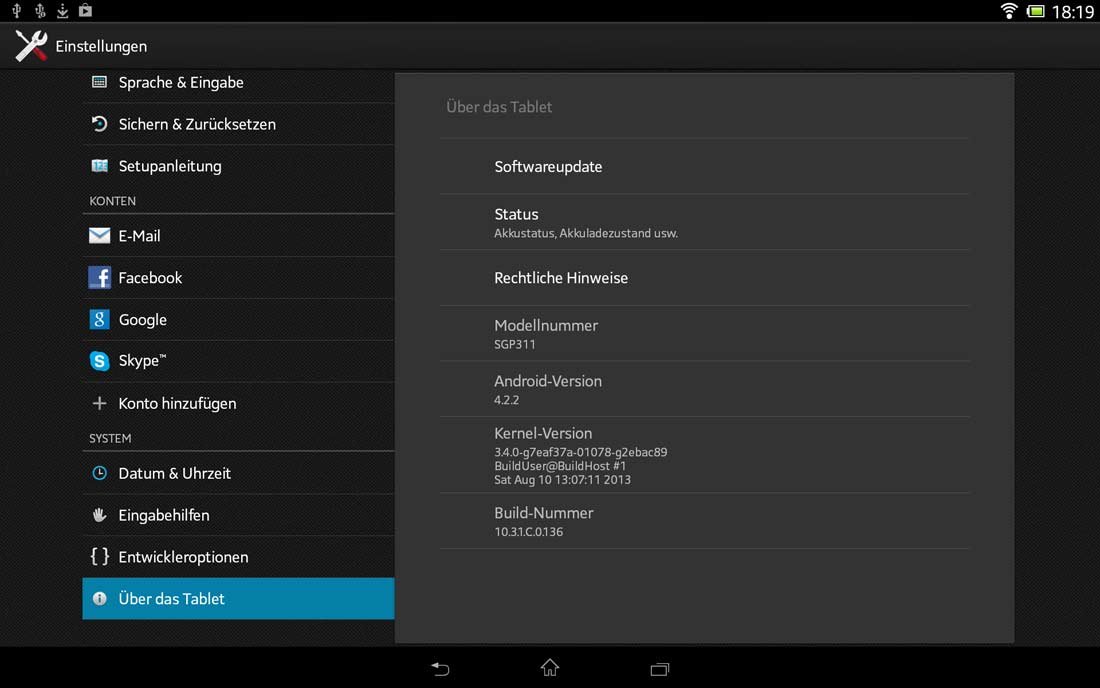The width and height of the screenshot is (1100, 688).
Task: Tap the Home navigation button
Action: 550,668
